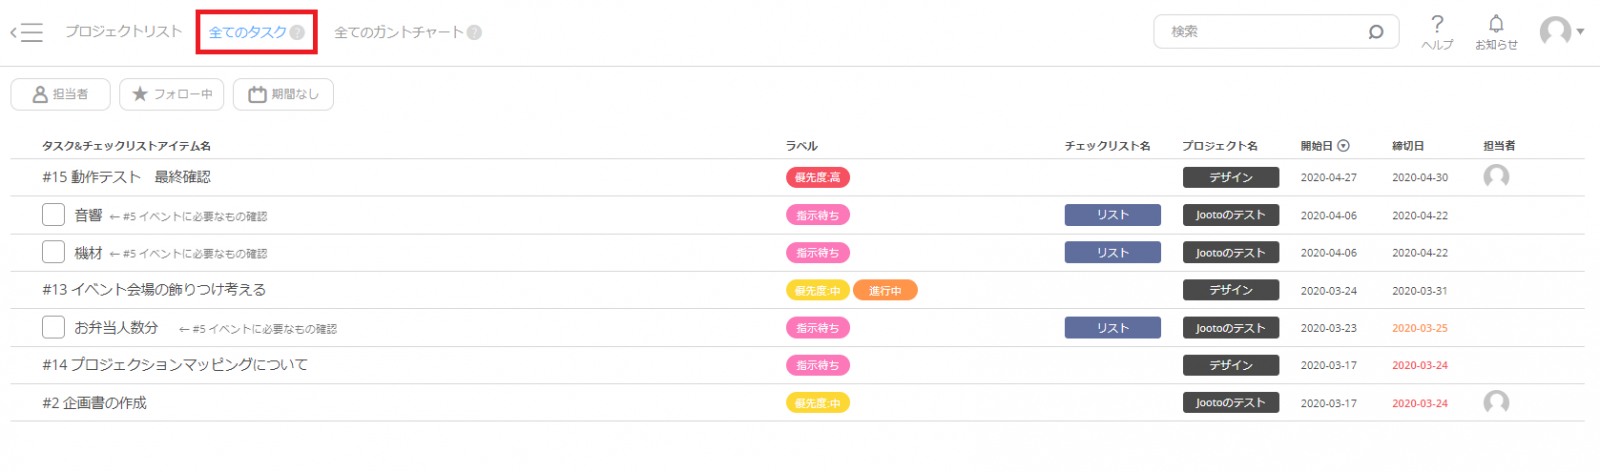Click the 優先度:高 red label
The image size is (1600, 472).
818,177
